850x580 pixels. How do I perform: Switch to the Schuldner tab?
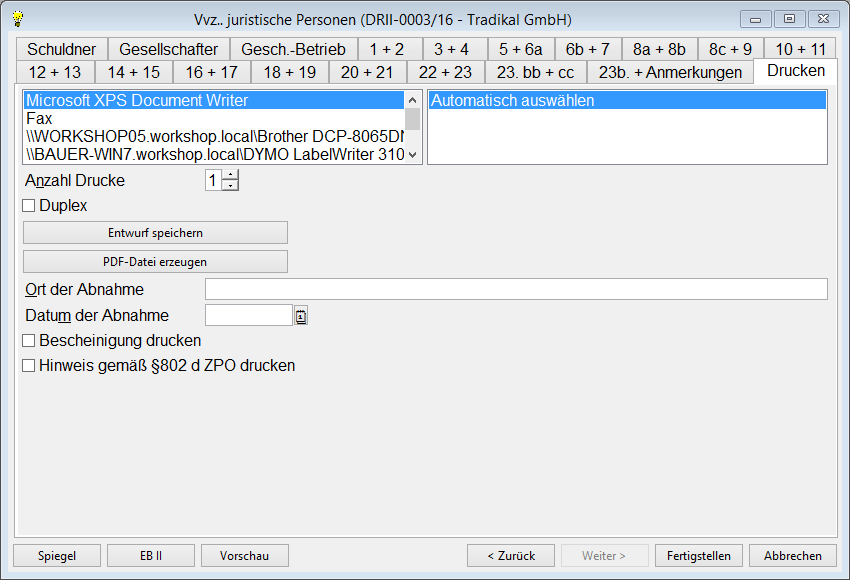[x=62, y=49]
